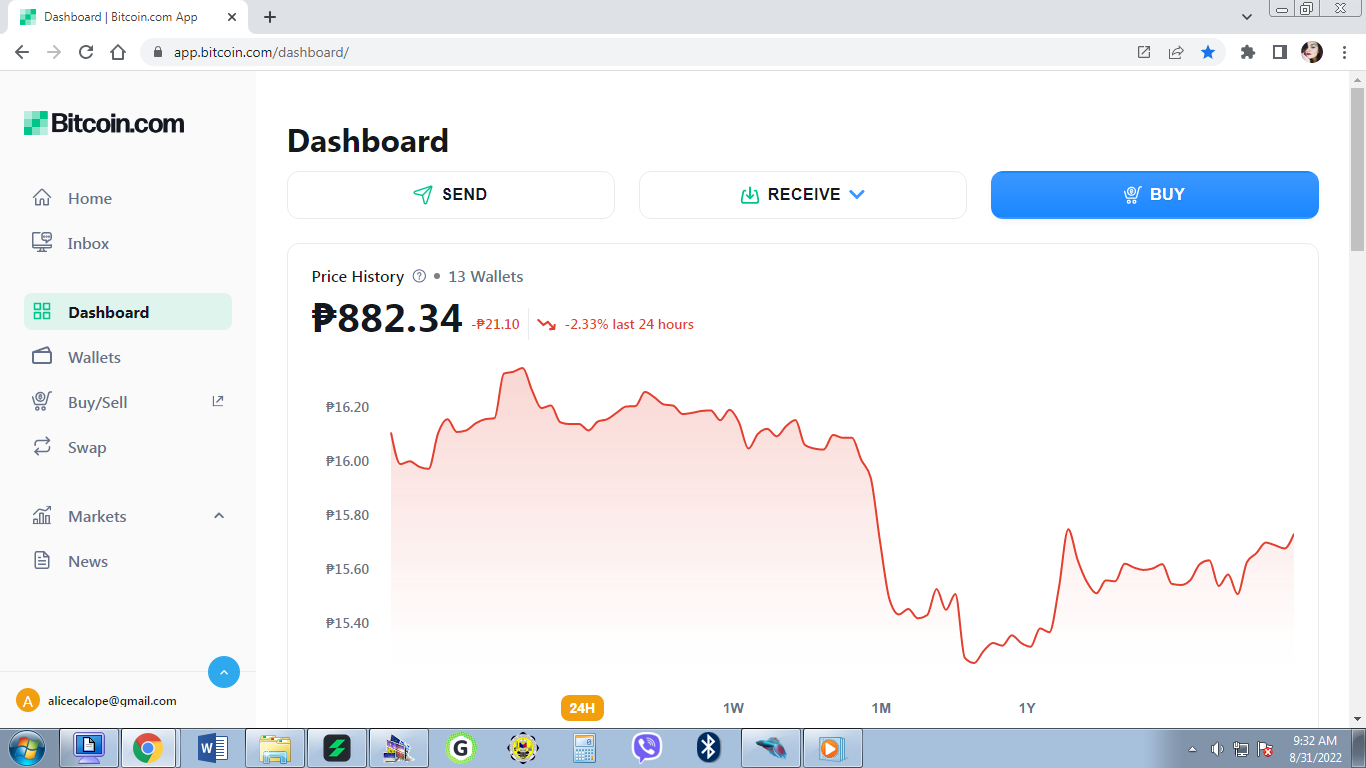Image resolution: width=1366 pixels, height=768 pixels.
Task: Click the browser forward arrow
Action: [54, 52]
